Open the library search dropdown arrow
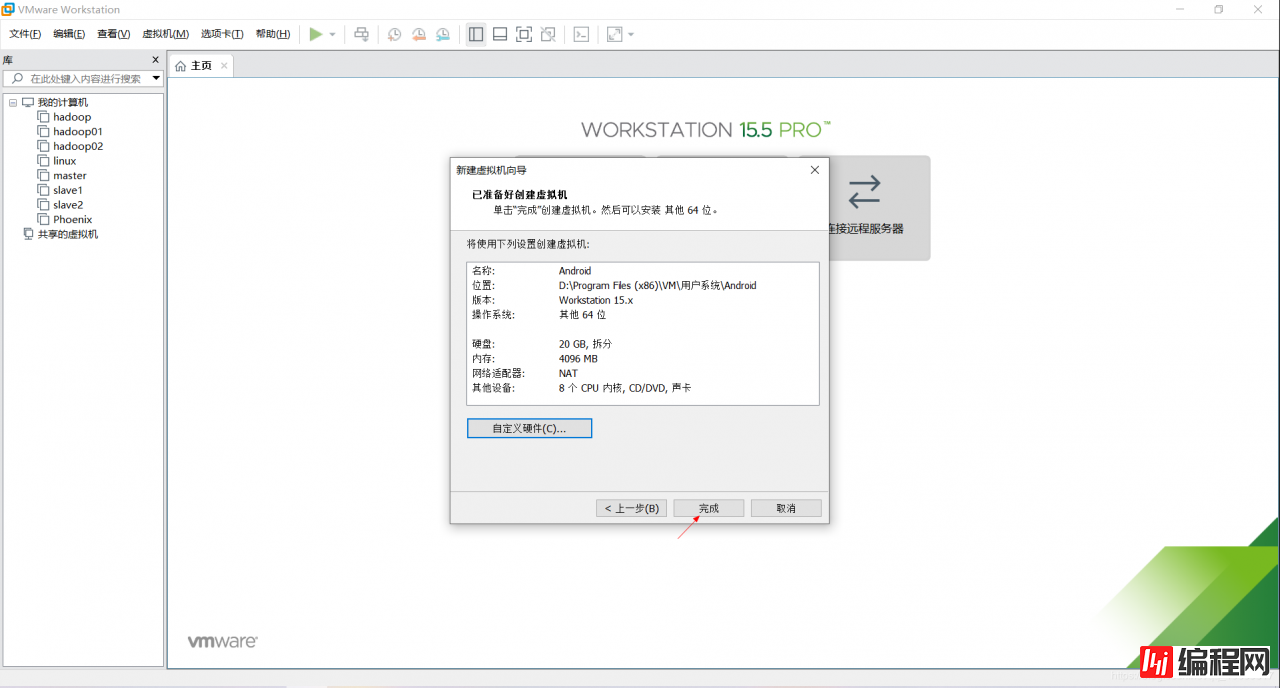 pyautogui.click(x=157, y=78)
